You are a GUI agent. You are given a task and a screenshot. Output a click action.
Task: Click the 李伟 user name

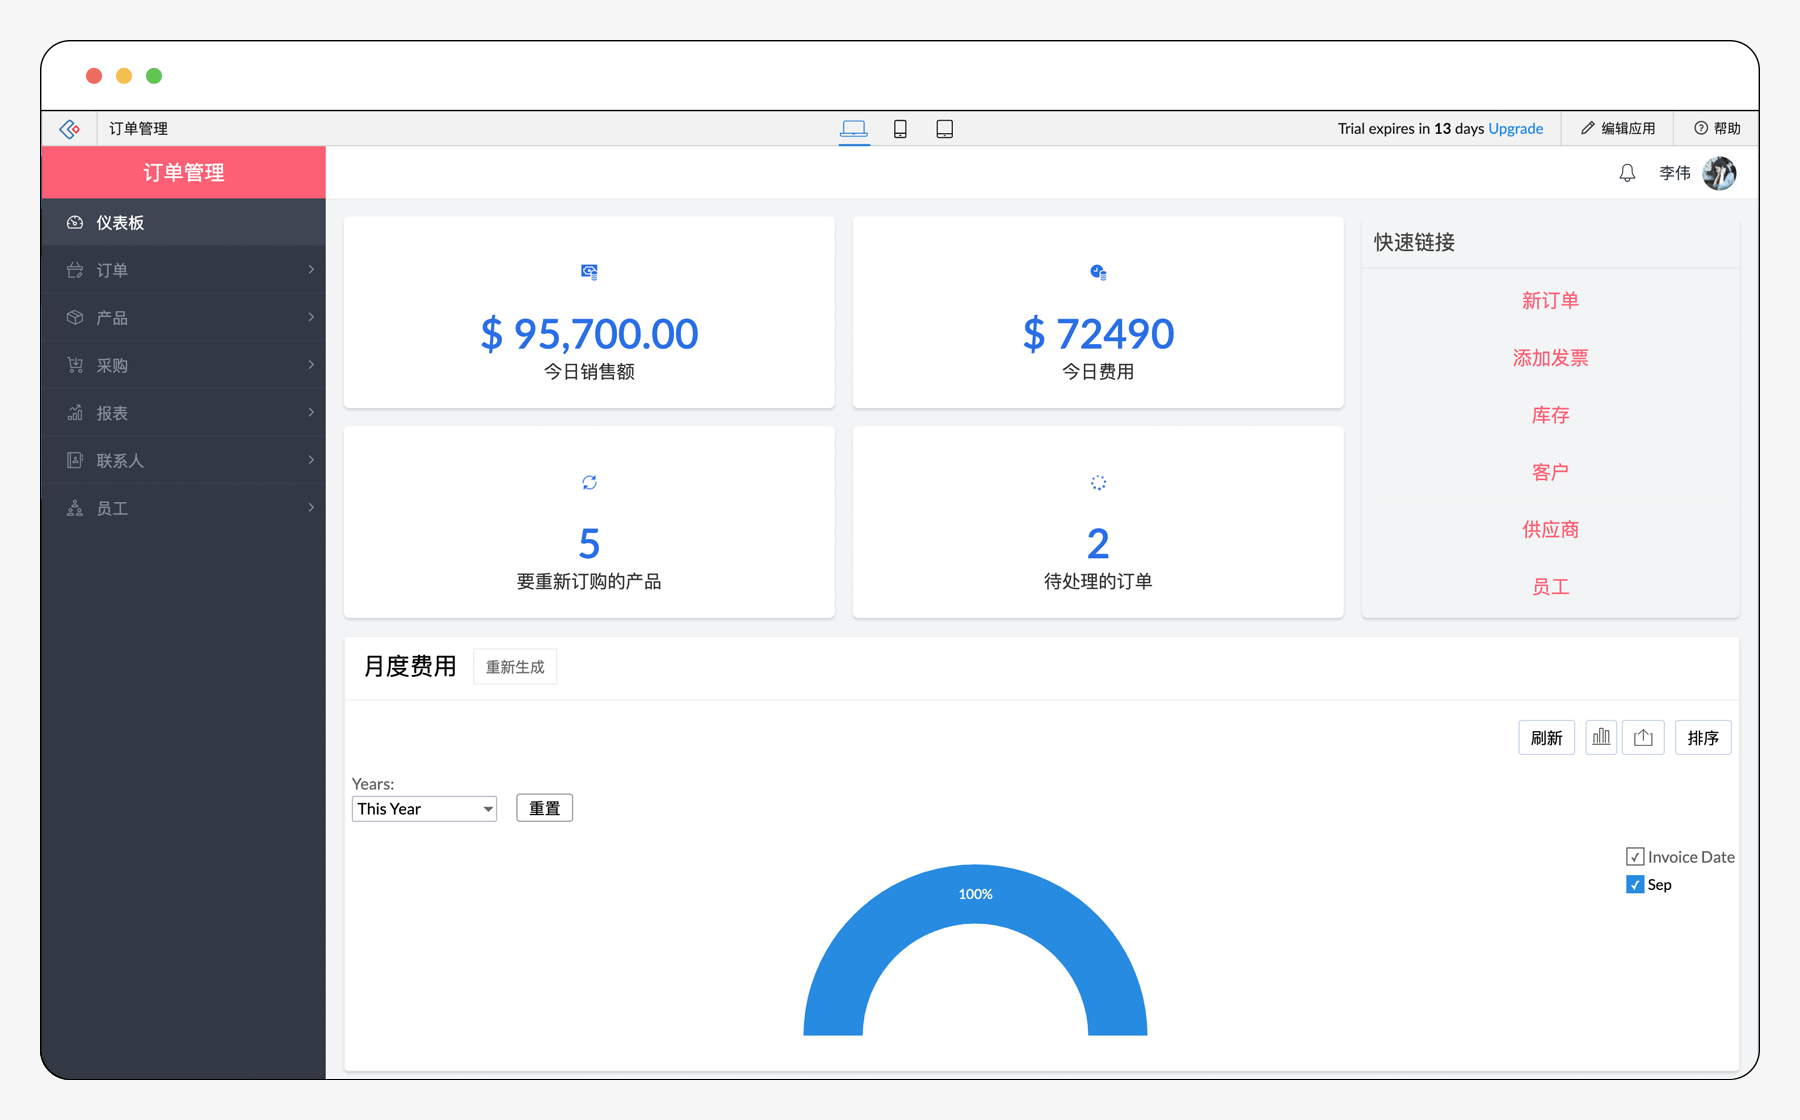pos(1675,173)
